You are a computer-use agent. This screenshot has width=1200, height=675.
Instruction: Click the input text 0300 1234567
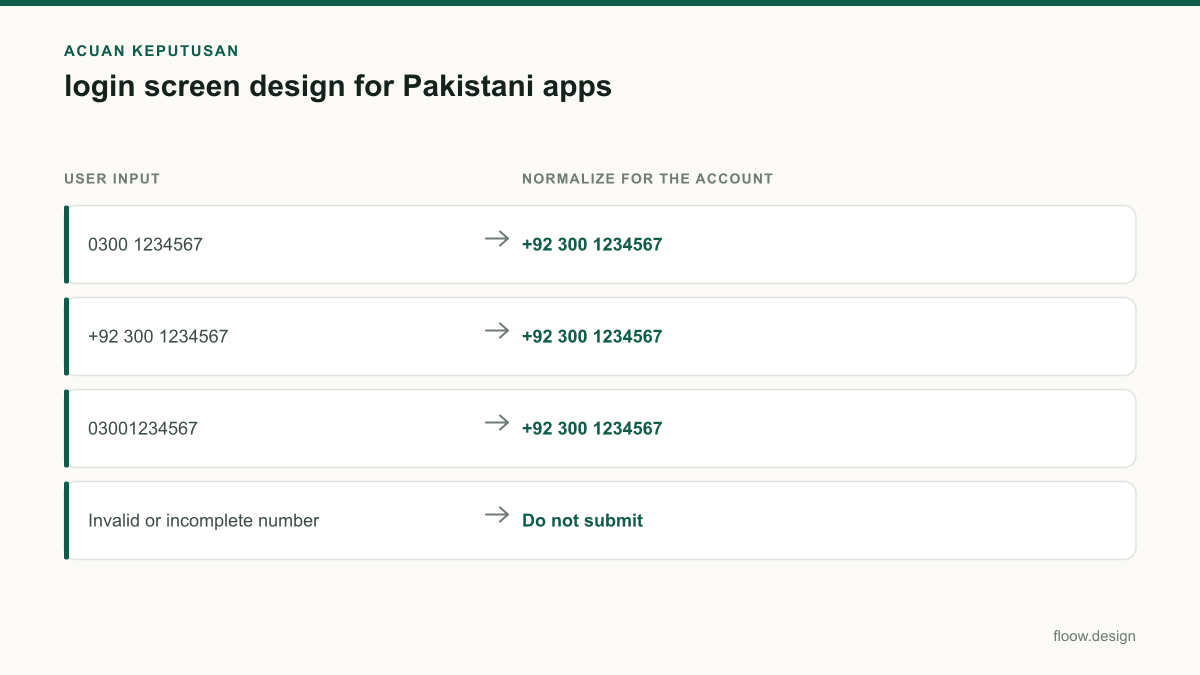145,244
